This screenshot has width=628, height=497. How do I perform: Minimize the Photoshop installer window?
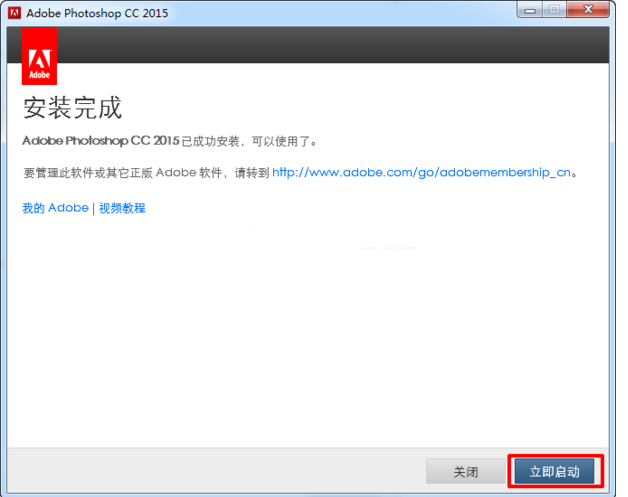(x=530, y=10)
